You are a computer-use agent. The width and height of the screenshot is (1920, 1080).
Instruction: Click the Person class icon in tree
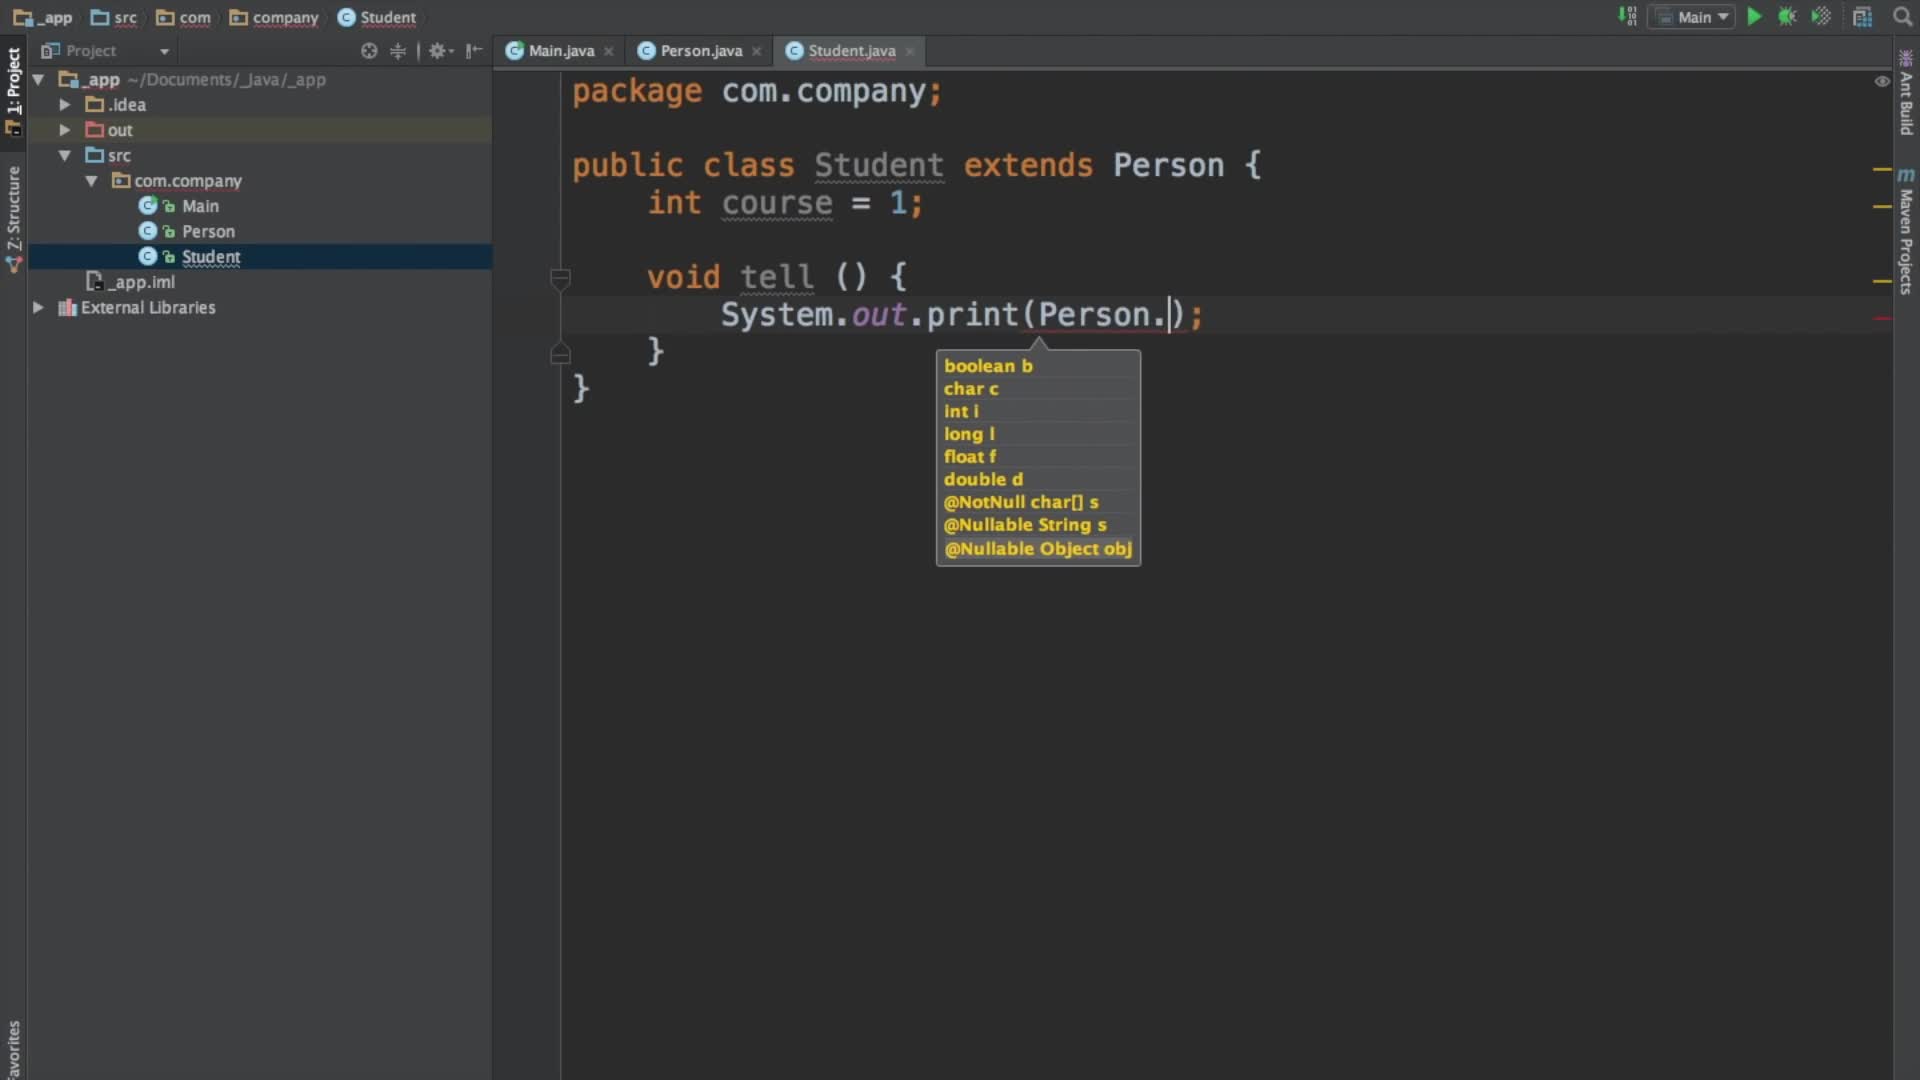point(148,231)
